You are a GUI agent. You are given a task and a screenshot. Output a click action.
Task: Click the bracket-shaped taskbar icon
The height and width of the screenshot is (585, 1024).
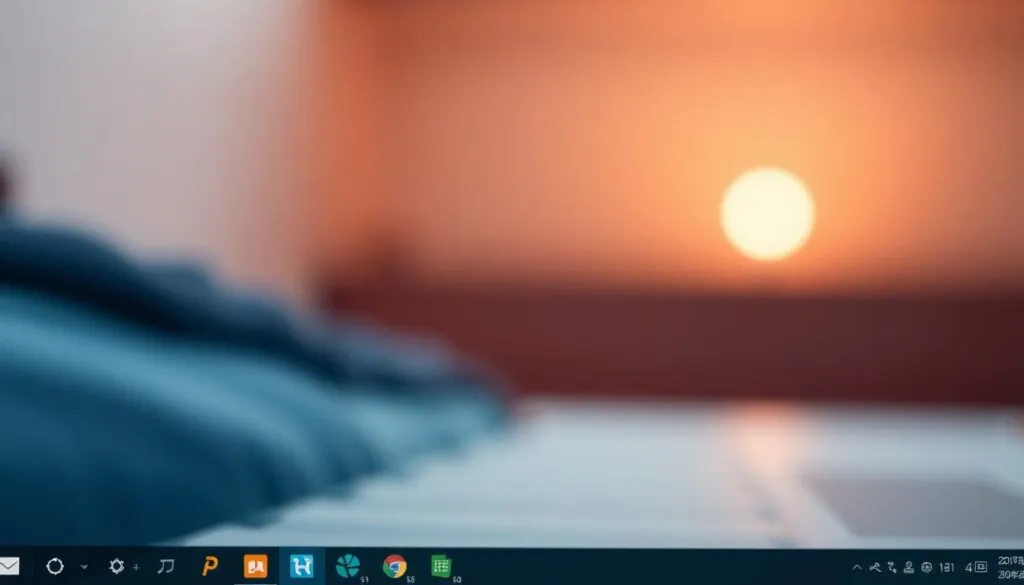click(165, 568)
